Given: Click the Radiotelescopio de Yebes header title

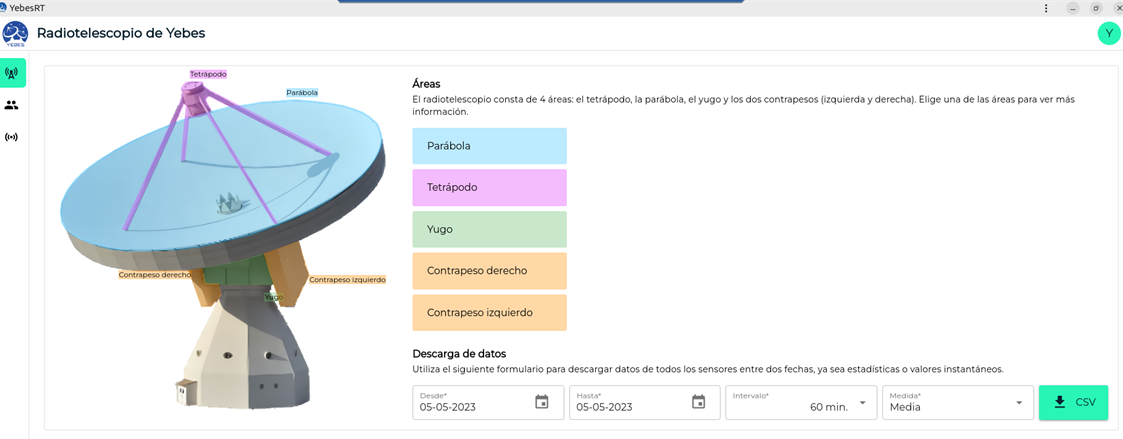Looking at the screenshot, I should tap(121, 33).
